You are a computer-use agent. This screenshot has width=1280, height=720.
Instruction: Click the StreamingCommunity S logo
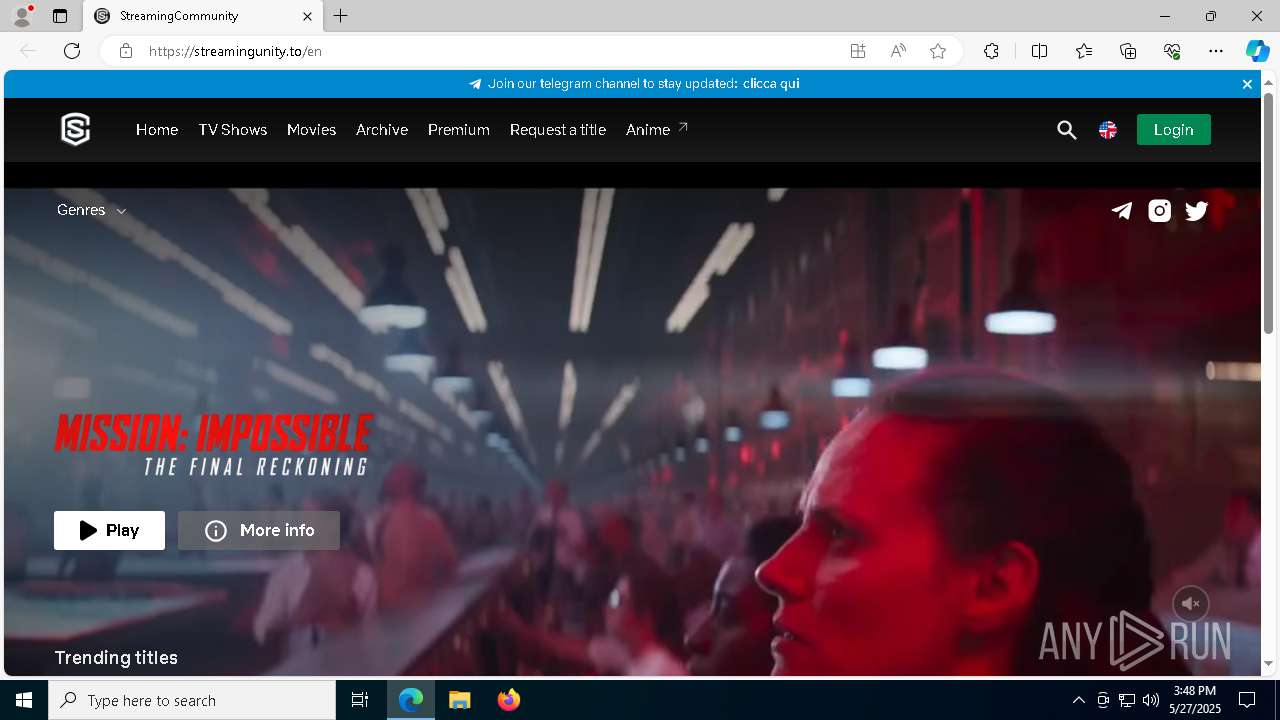click(75, 129)
